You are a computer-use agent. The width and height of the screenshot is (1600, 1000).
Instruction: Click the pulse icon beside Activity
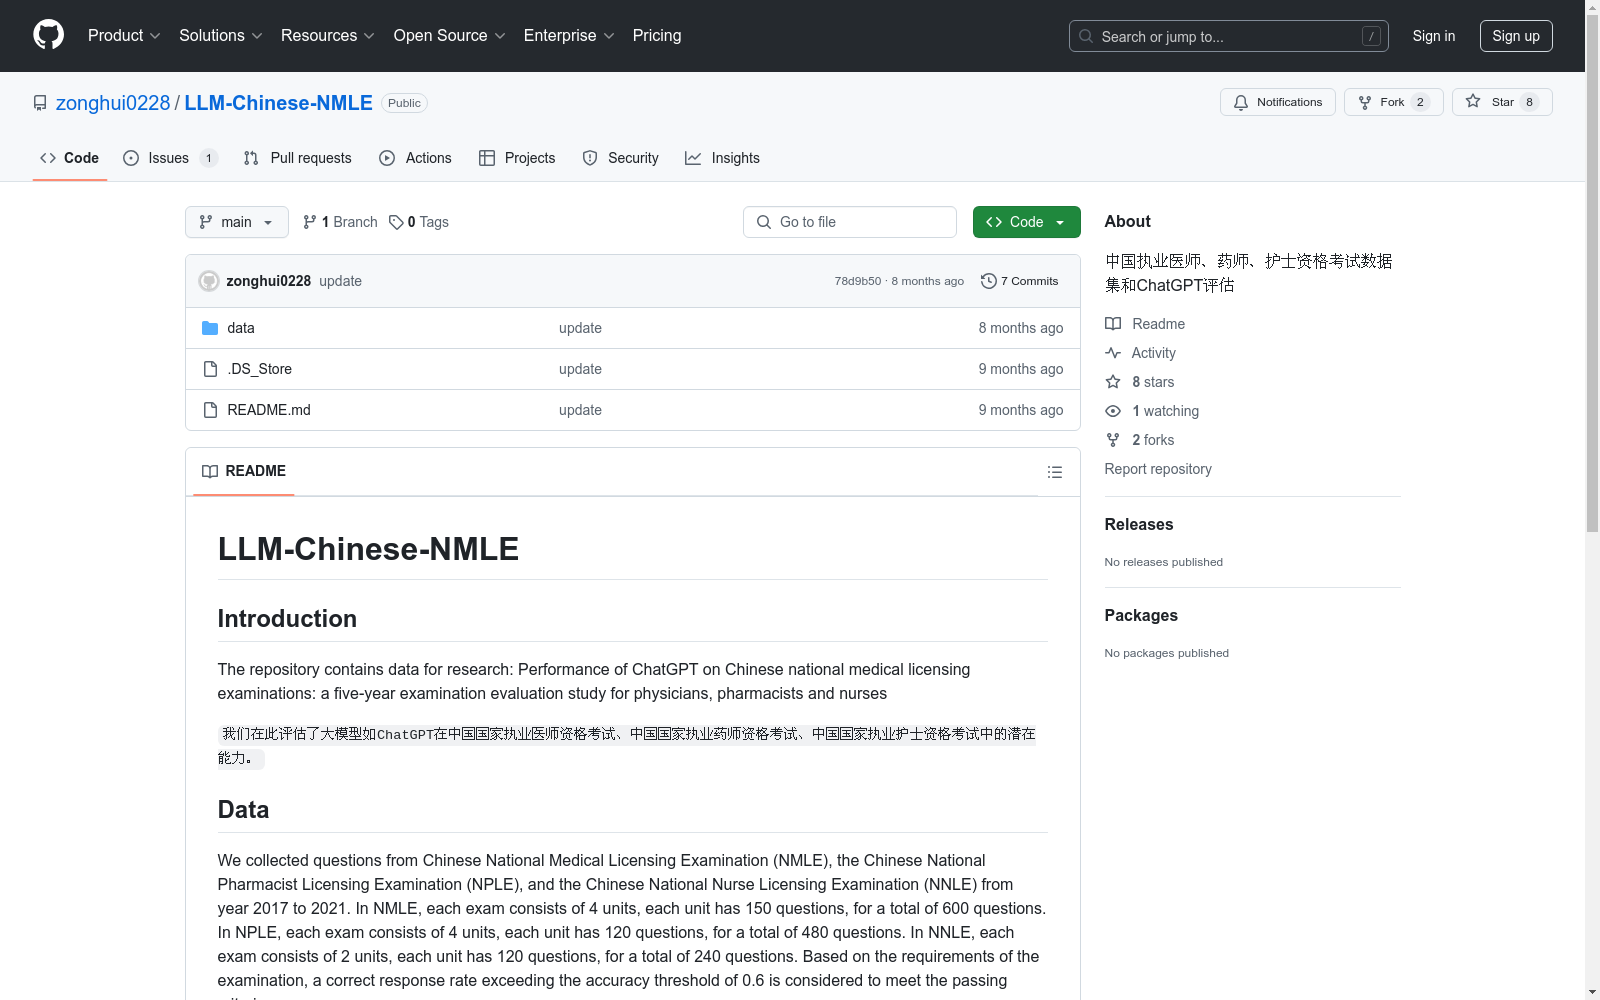[x=1113, y=353]
